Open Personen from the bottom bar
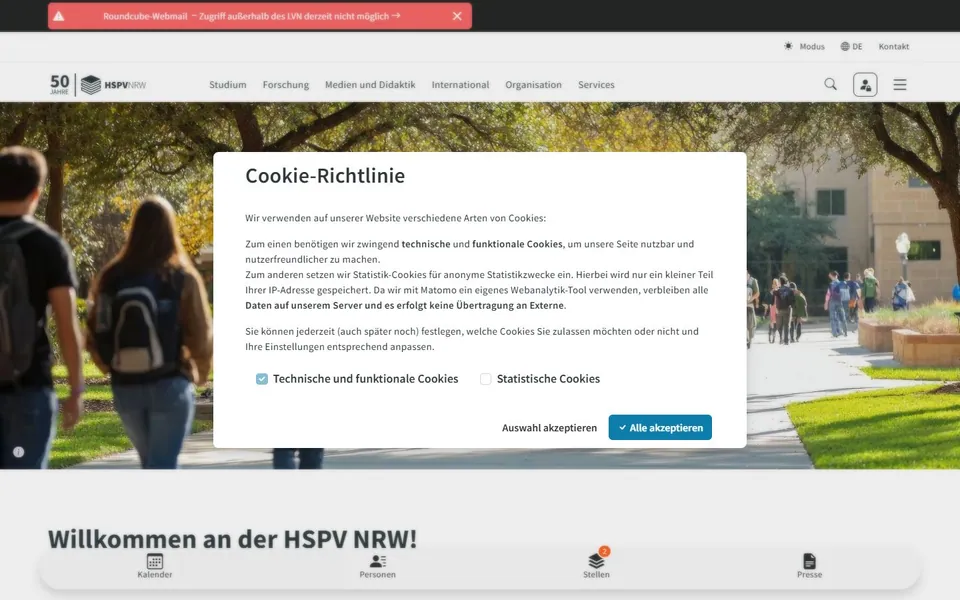Viewport: 960px width, 600px height. click(x=378, y=566)
